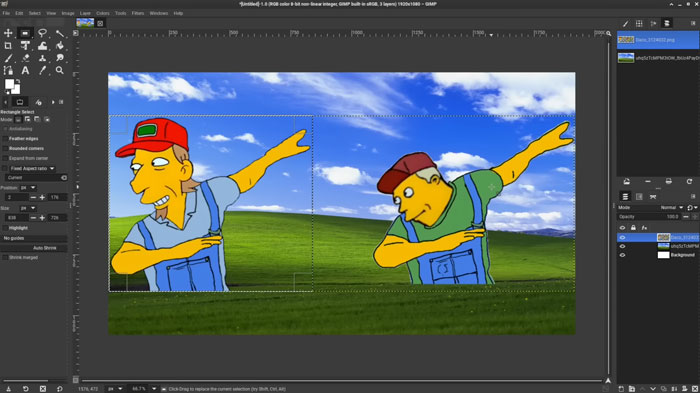Select the first image in Images list

658,40
